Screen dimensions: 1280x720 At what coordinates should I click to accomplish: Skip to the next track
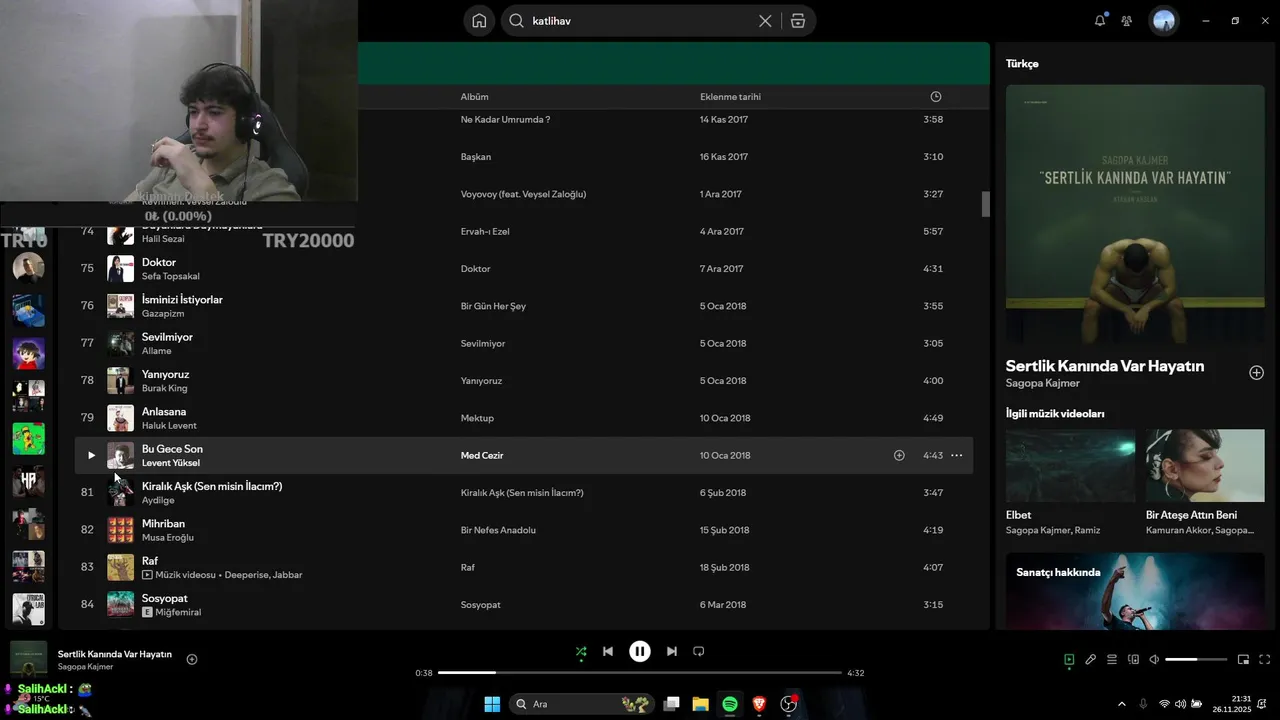tap(672, 651)
